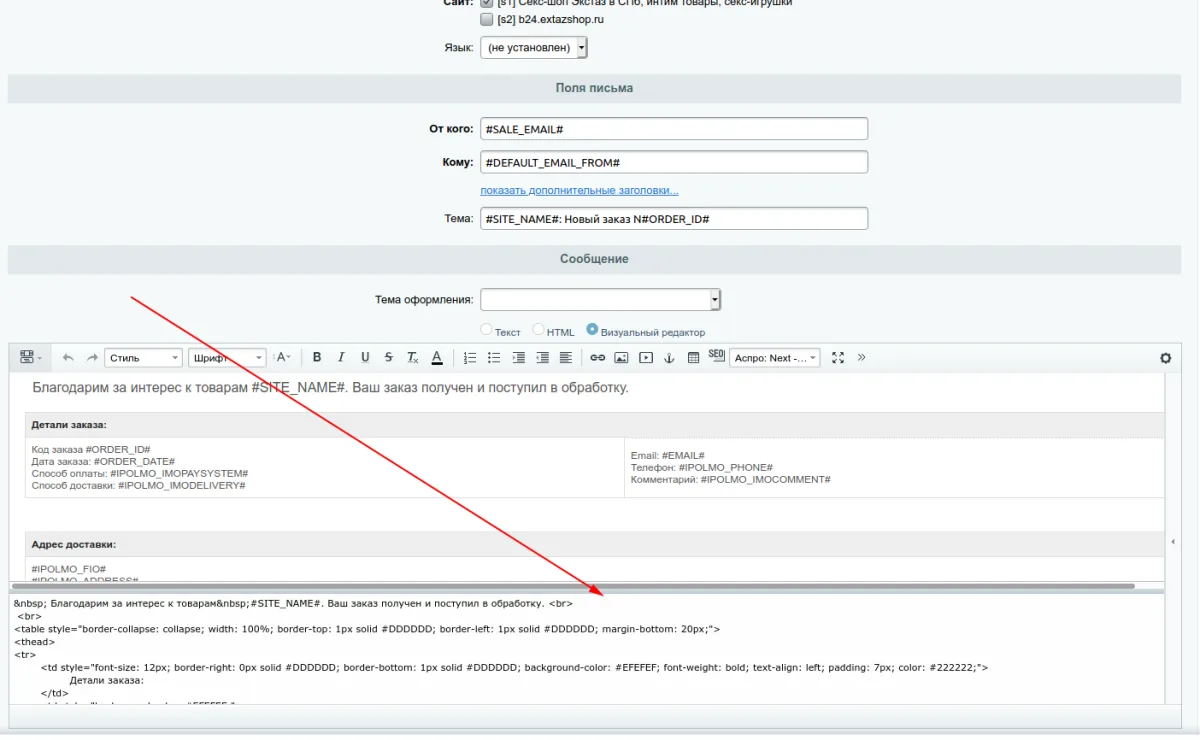Image resolution: width=1200 pixels, height=740 pixels.
Task: Expand the Тема оформления dropdown
Action: pyautogui.click(x=600, y=300)
